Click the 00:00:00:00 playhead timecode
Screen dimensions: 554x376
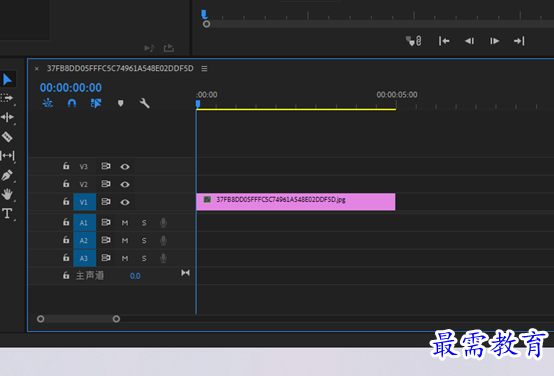coord(71,88)
